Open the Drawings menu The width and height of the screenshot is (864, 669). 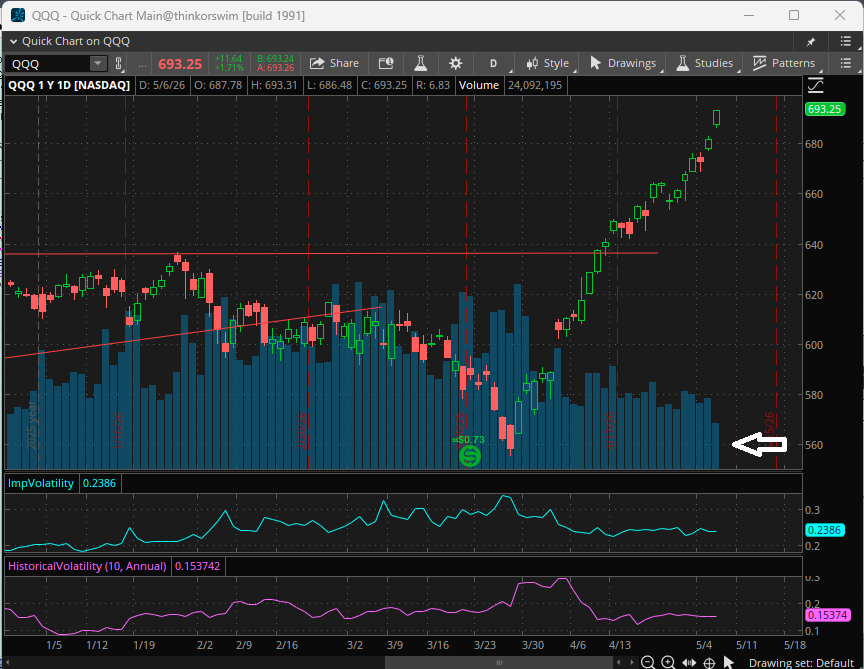pos(623,63)
